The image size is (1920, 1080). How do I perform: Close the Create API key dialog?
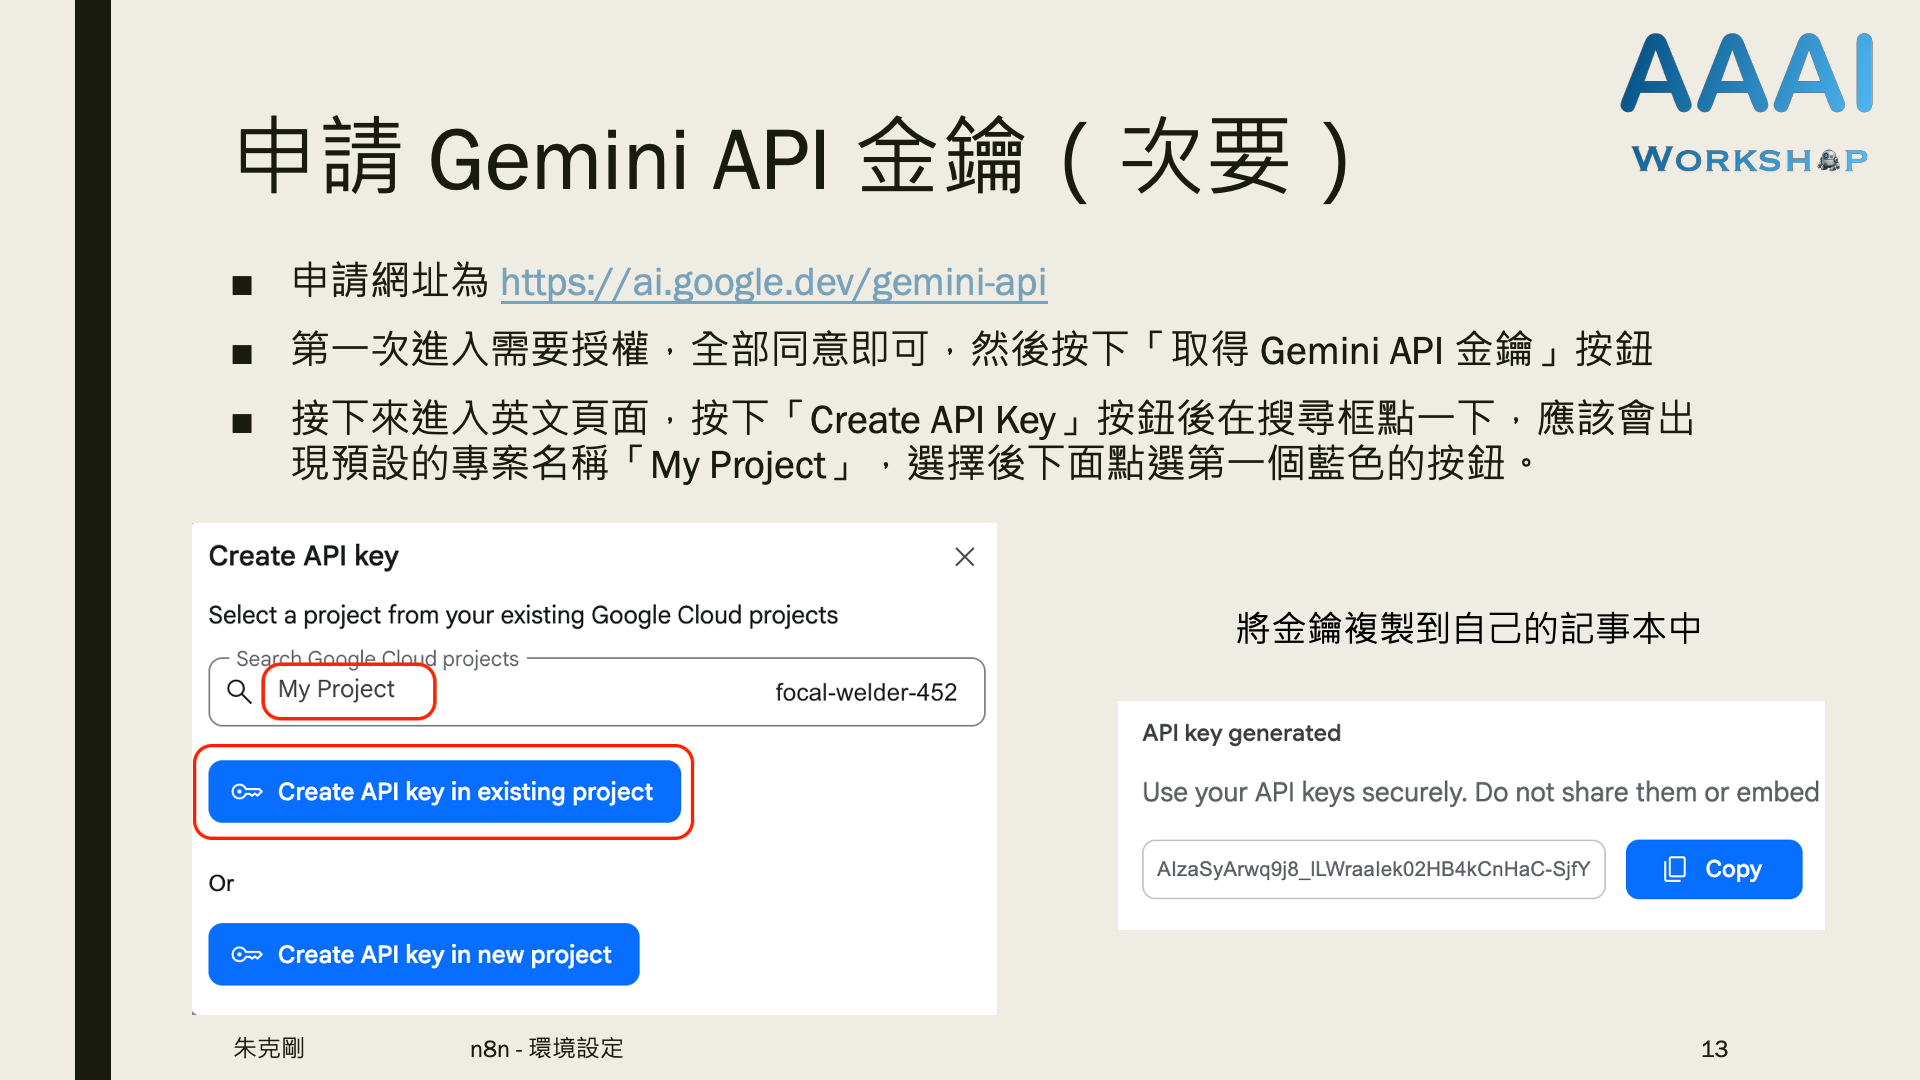(964, 557)
